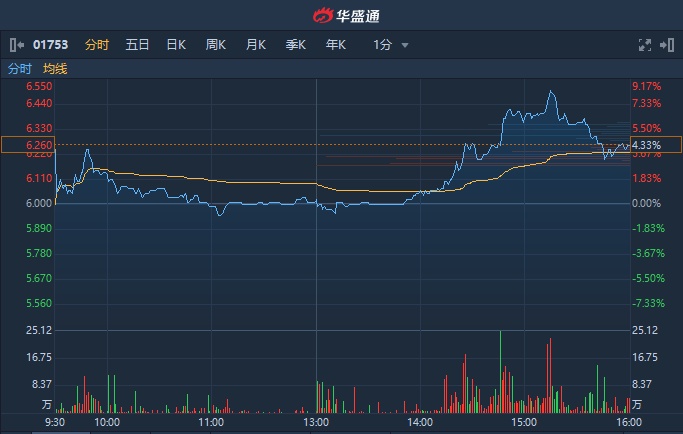Click the 华盛通 logo in the title
The image size is (683, 434).
[341, 16]
